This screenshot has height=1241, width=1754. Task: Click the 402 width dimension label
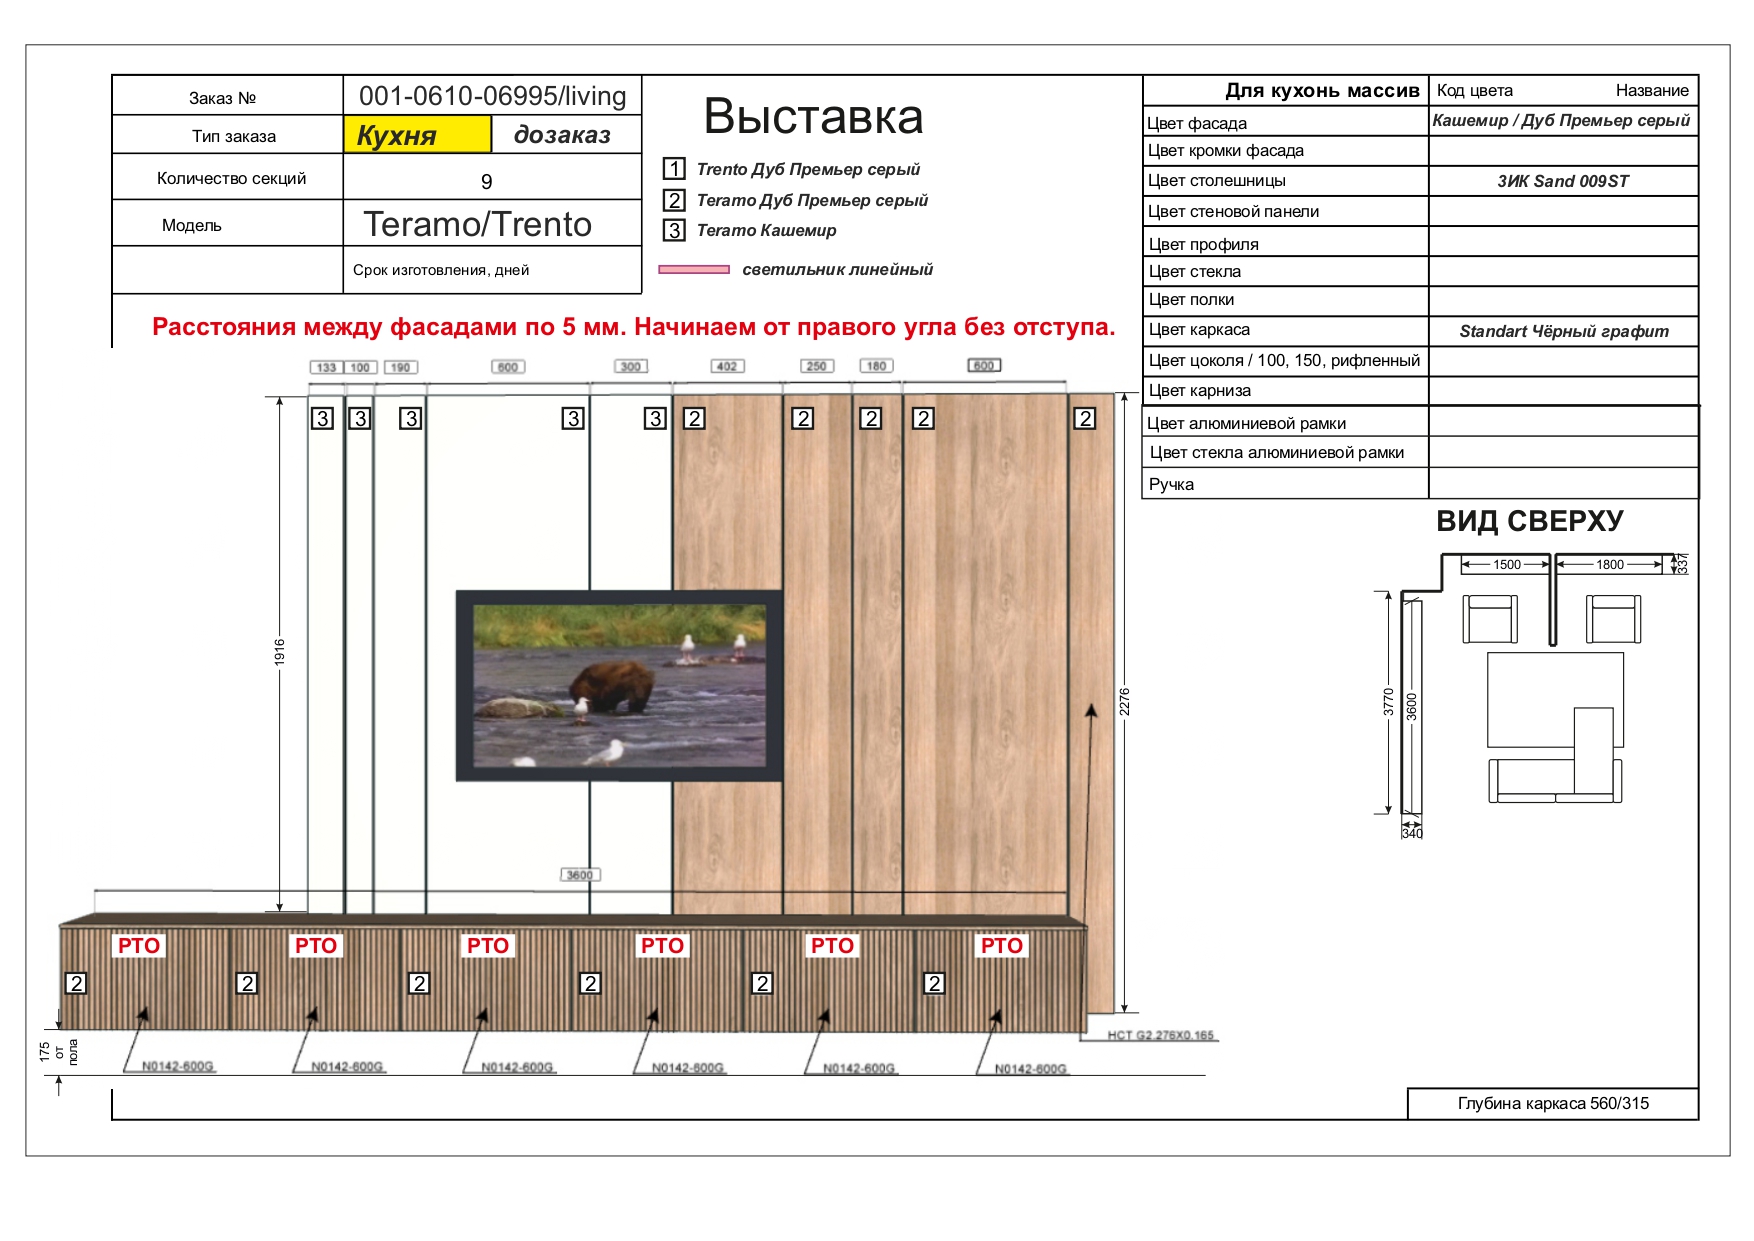click(727, 366)
